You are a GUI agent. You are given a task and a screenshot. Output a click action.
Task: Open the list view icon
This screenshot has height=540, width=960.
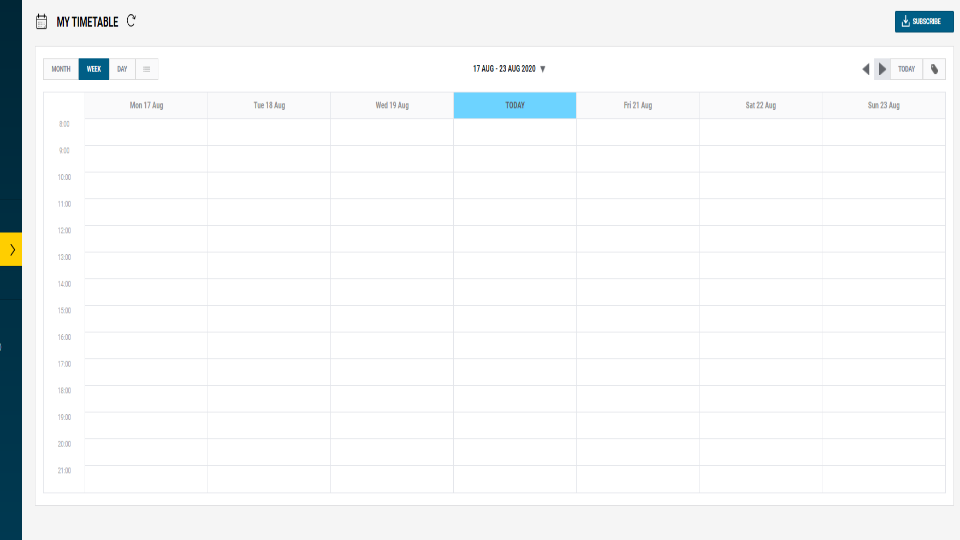click(x=146, y=69)
